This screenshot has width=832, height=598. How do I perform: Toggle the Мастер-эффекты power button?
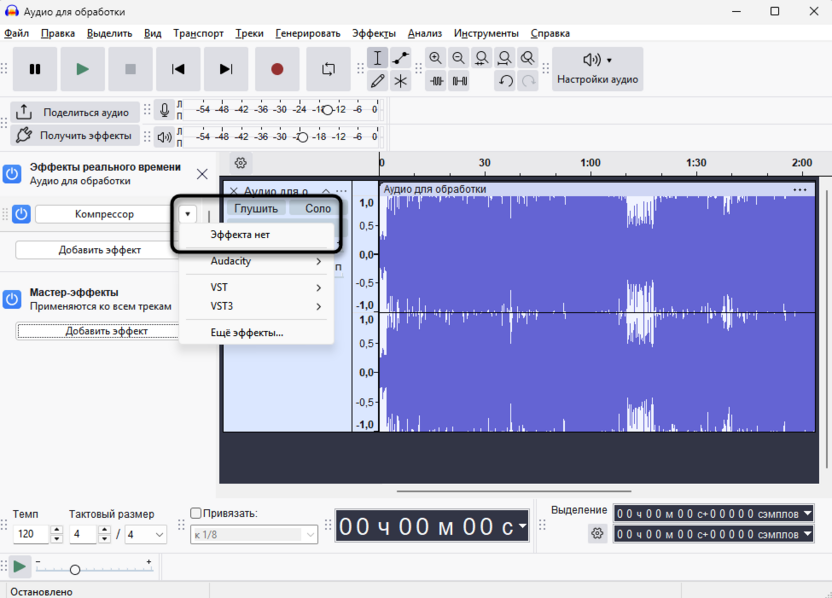pos(12,299)
